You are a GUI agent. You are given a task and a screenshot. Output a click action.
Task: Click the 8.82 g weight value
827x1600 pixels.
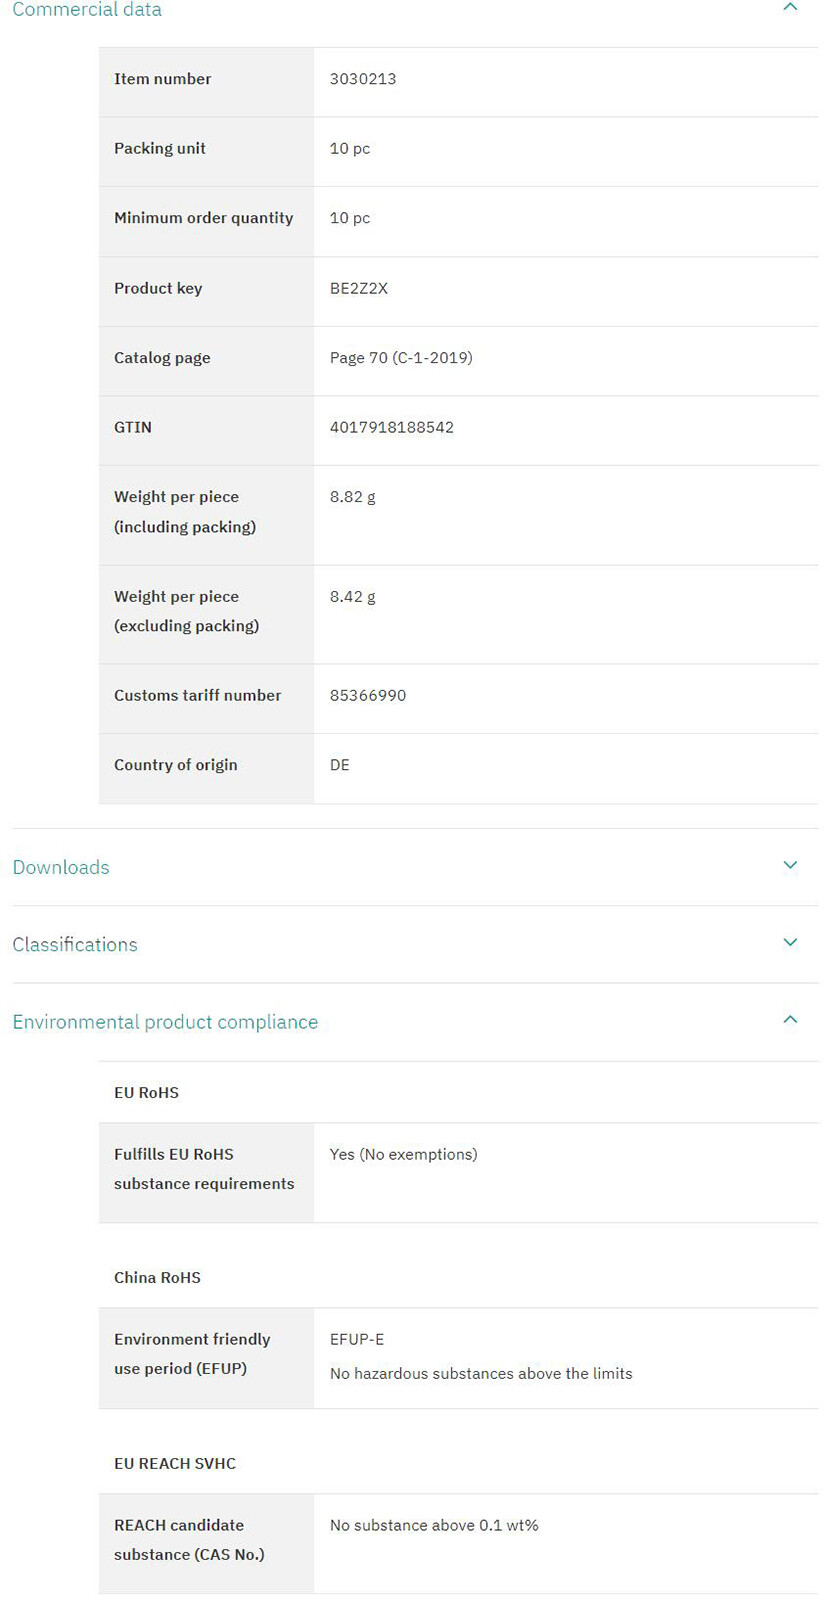click(x=353, y=497)
